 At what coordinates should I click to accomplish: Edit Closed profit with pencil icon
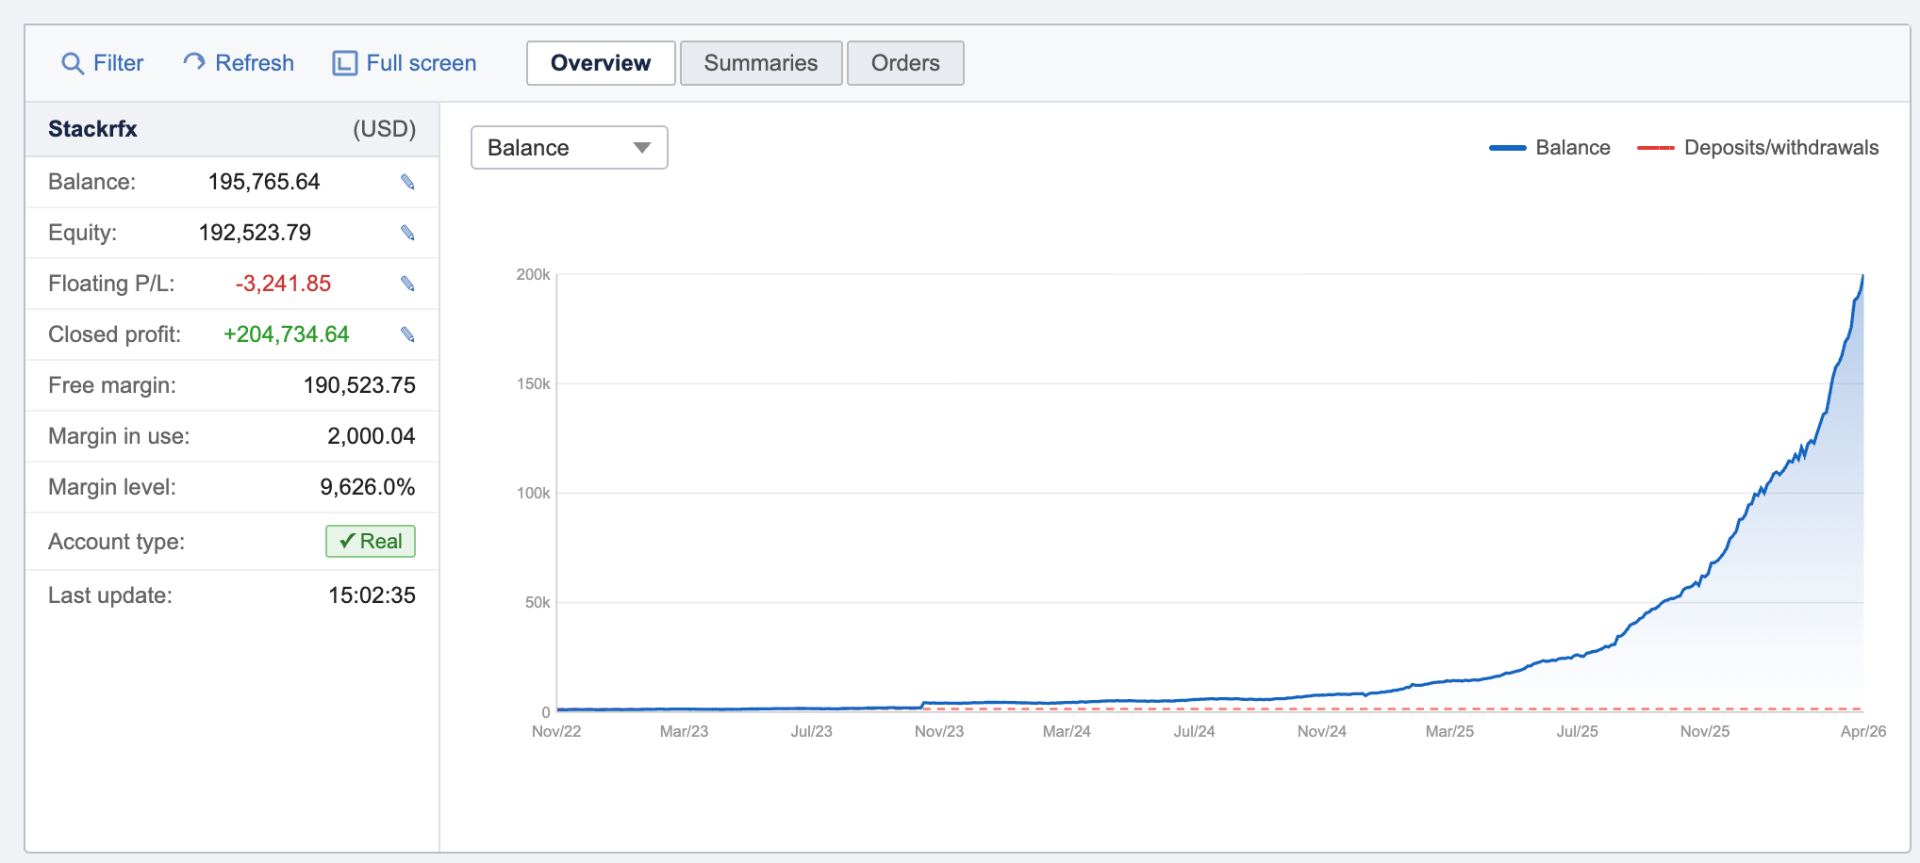pos(407,335)
